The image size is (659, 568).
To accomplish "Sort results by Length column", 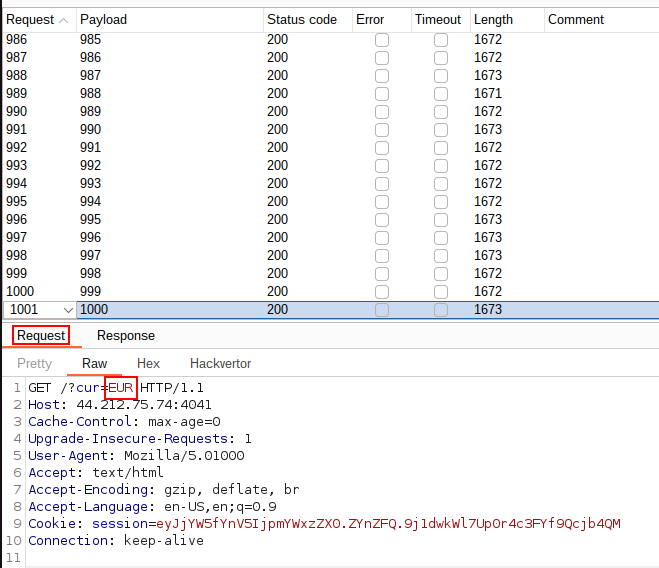I will [507, 20].
